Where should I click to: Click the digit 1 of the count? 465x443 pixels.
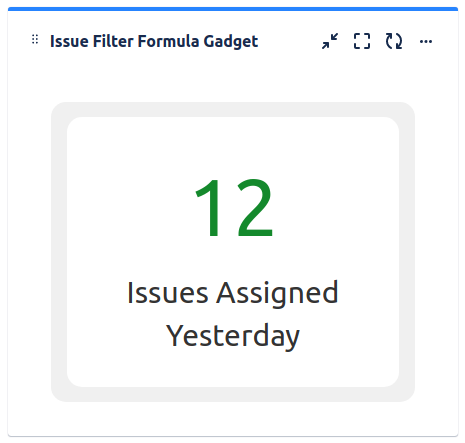pos(208,208)
